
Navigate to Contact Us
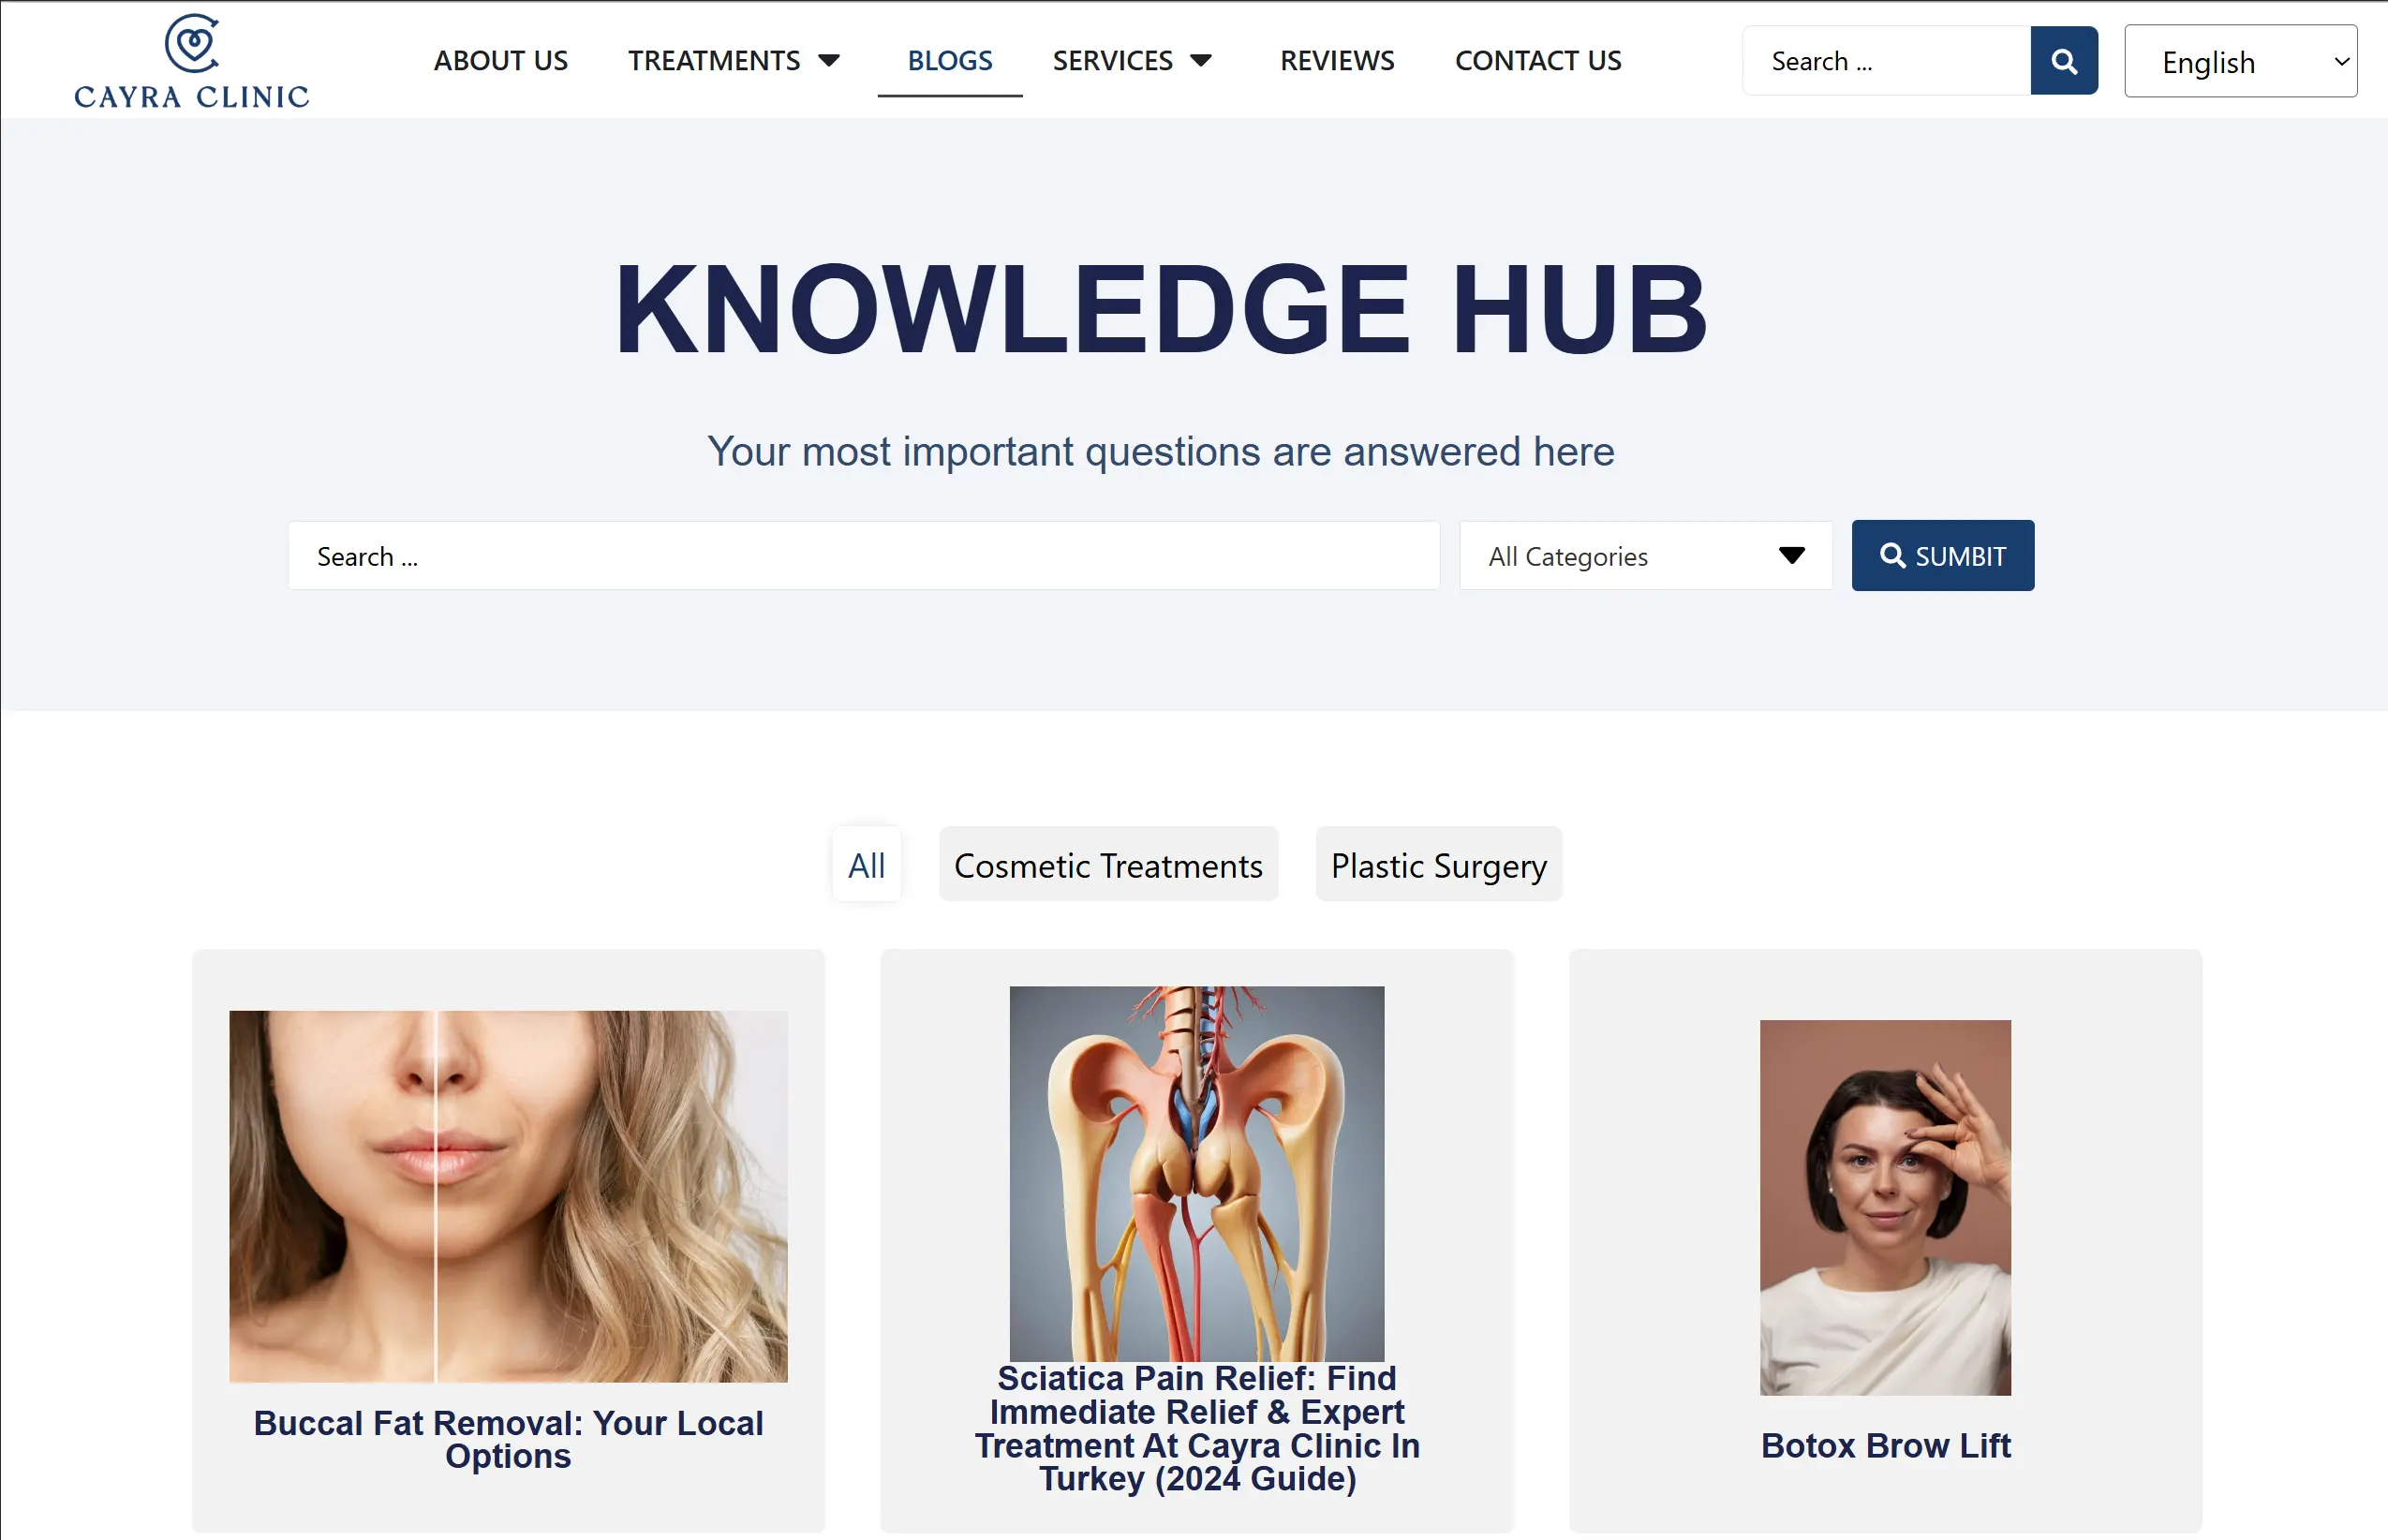[1538, 61]
